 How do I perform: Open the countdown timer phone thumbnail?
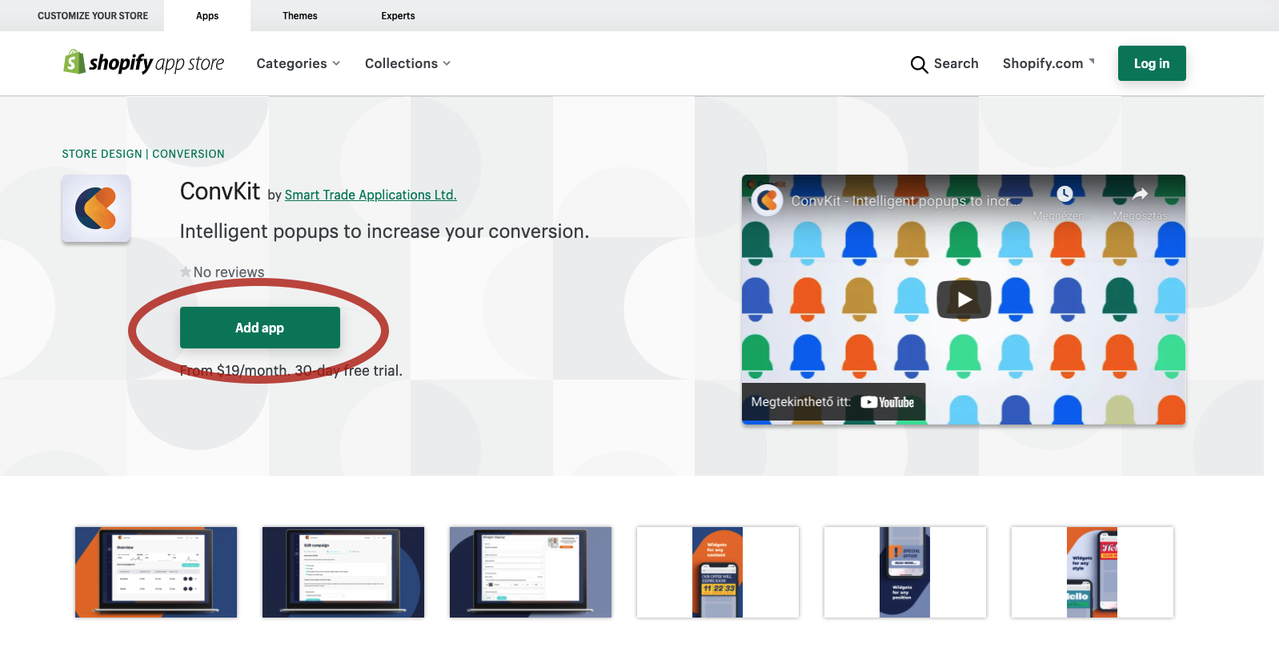point(718,572)
